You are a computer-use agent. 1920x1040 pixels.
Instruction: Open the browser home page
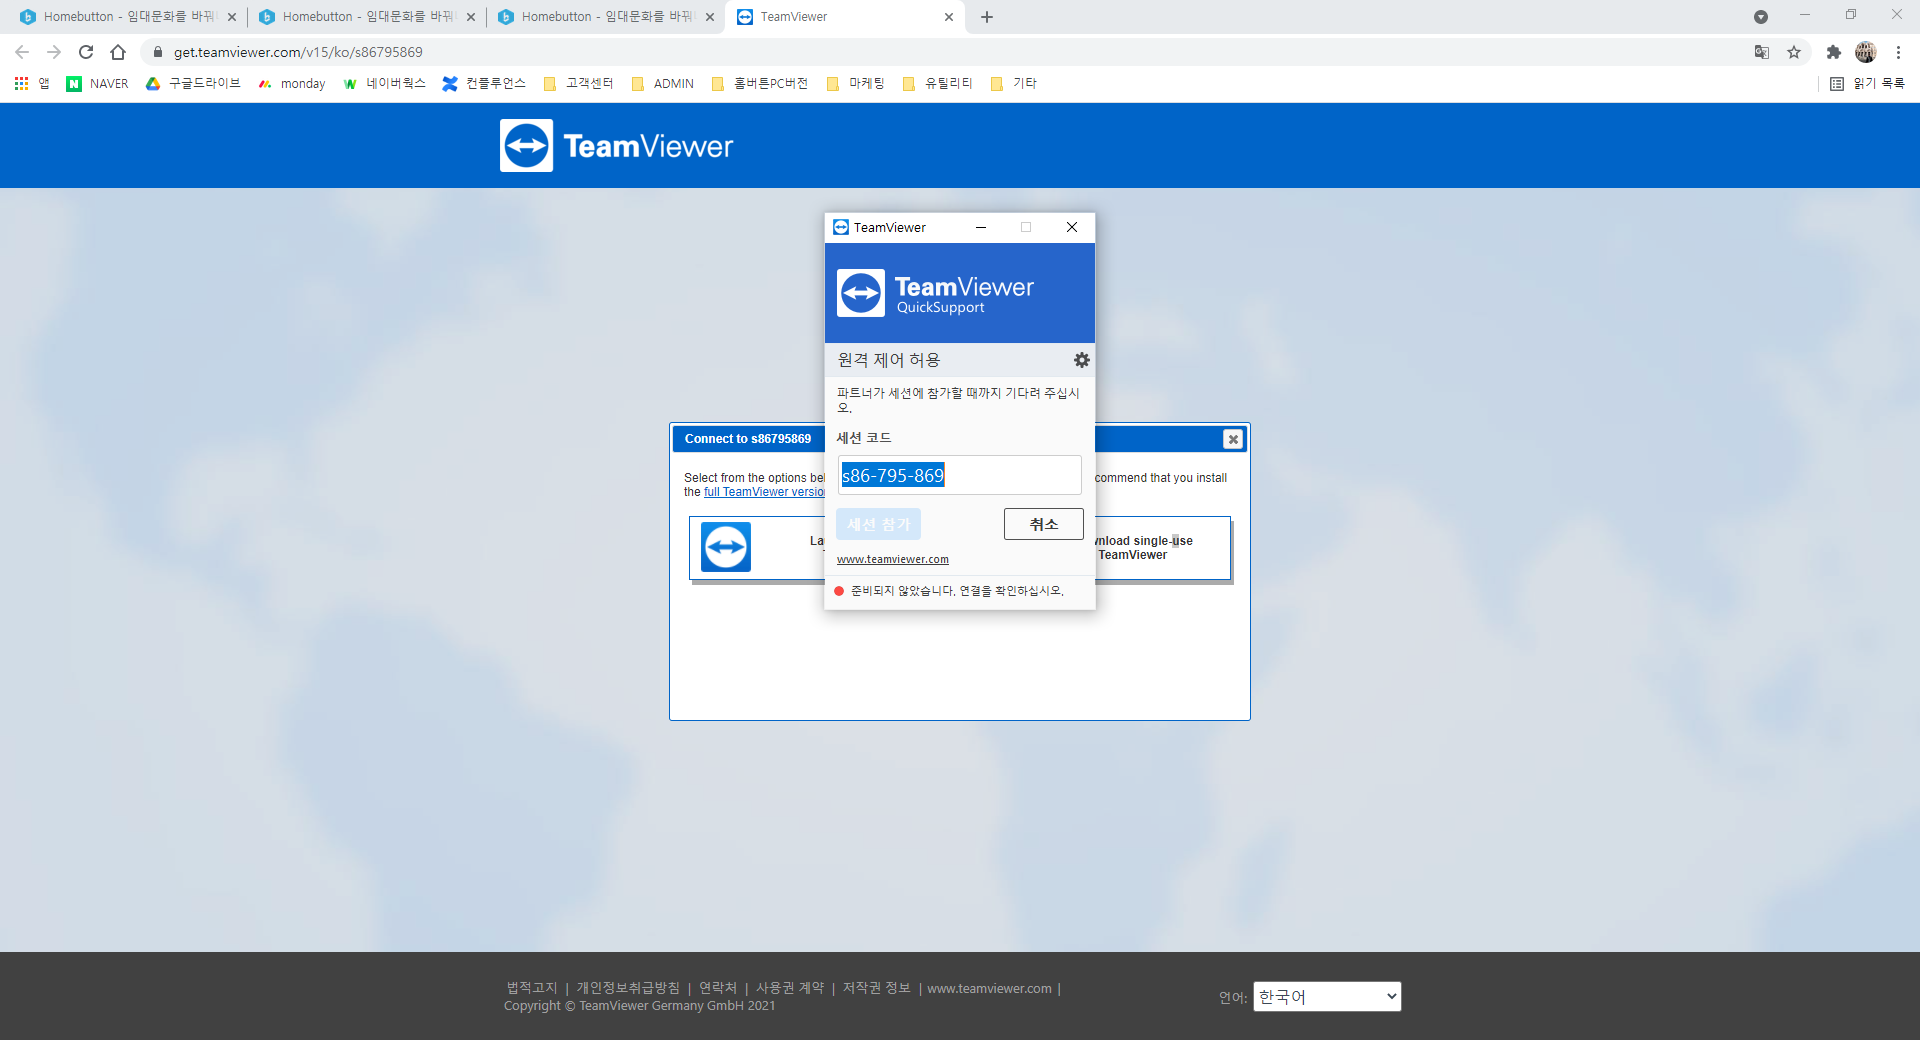point(118,52)
